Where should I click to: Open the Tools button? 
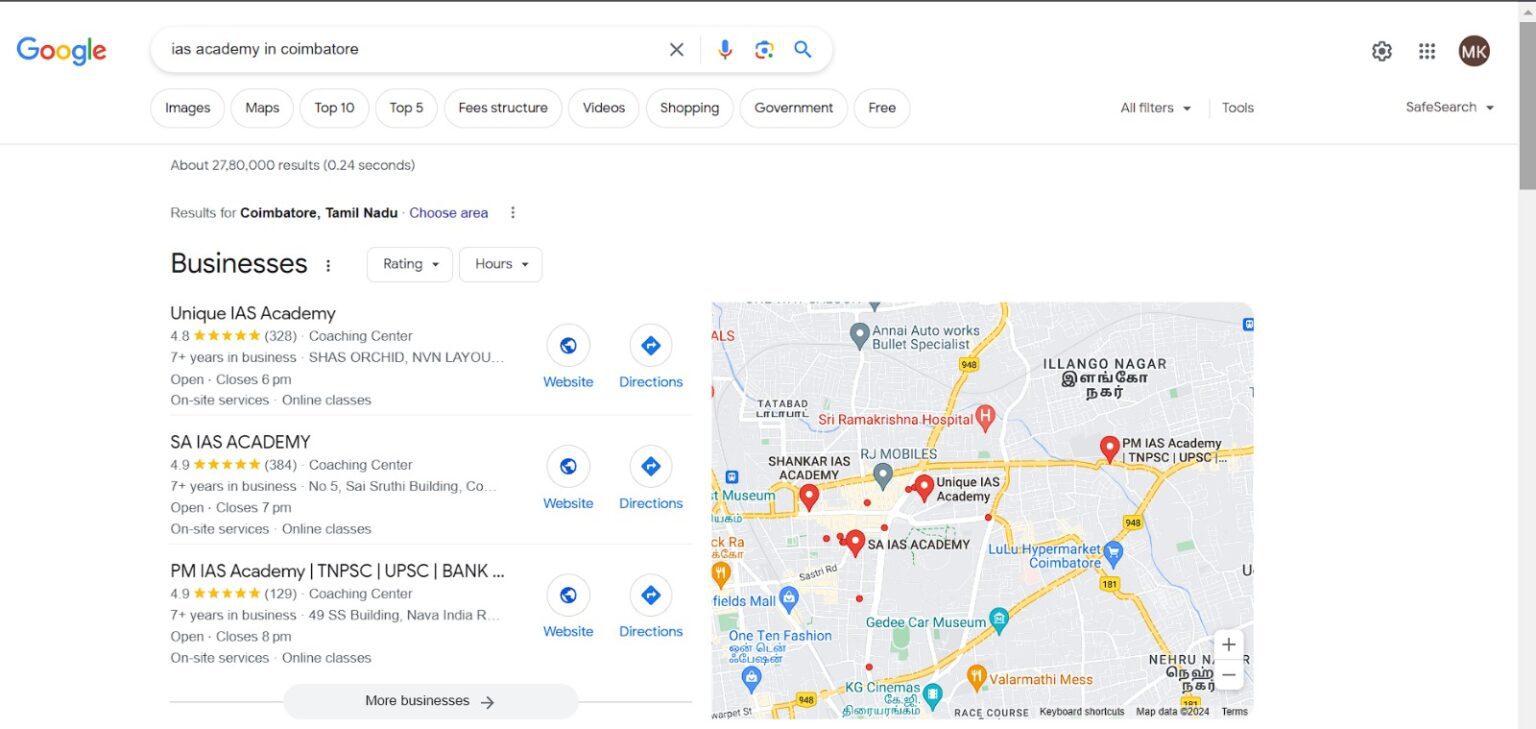tap(1238, 108)
